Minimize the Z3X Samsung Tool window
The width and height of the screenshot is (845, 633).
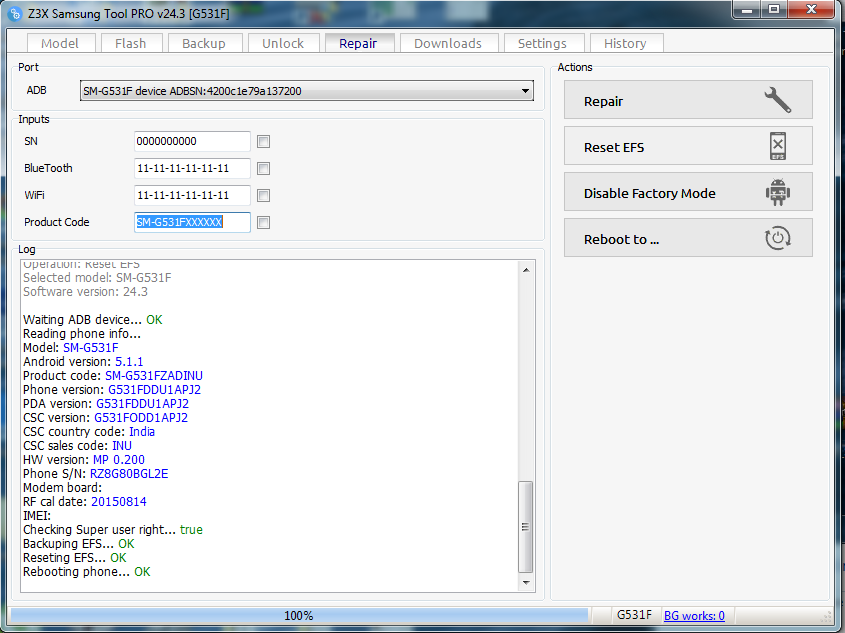pos(747,9)
